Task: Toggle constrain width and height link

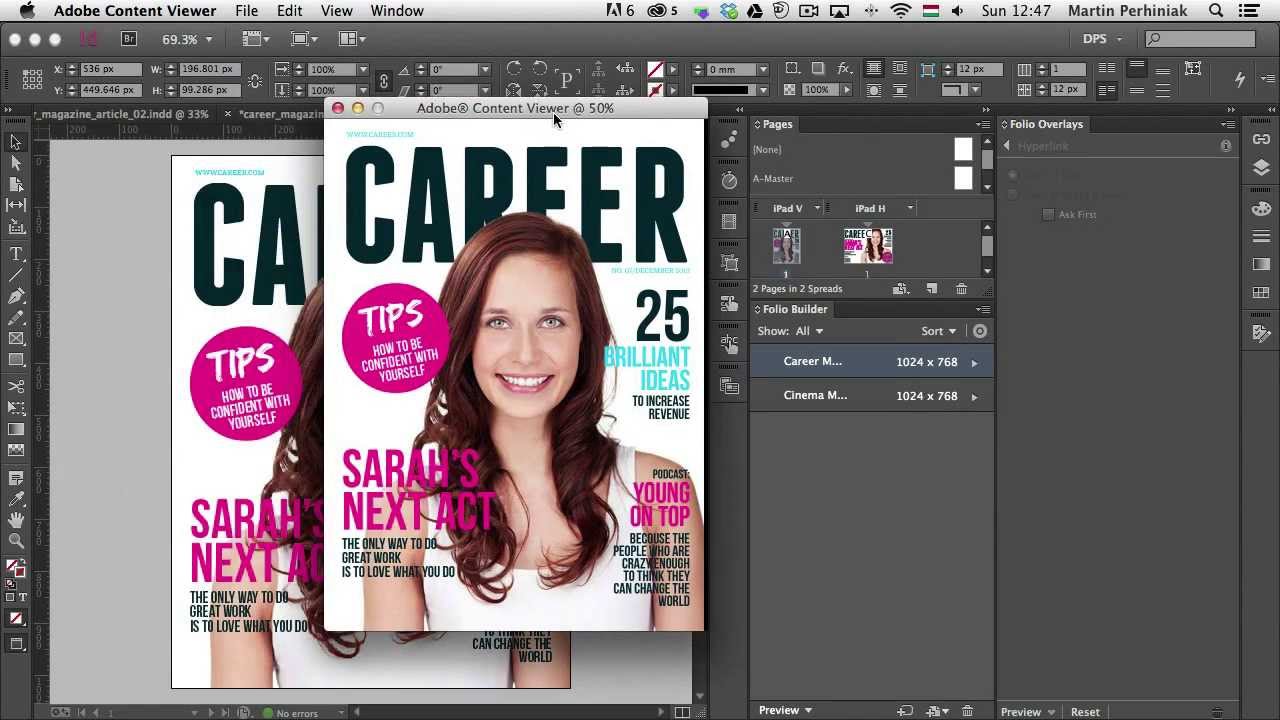Action: pos(255,80)
